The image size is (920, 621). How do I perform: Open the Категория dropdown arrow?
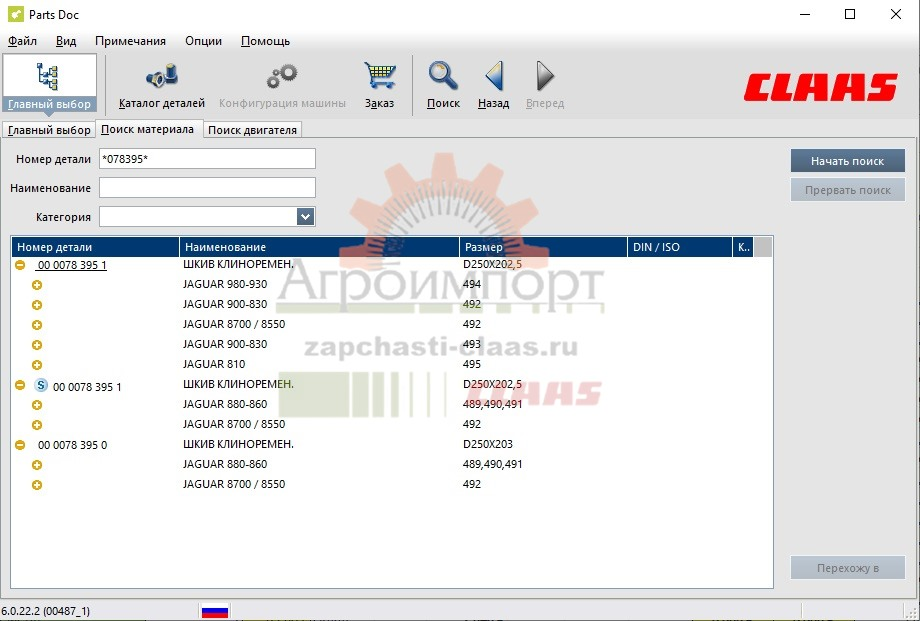(305, 217)
